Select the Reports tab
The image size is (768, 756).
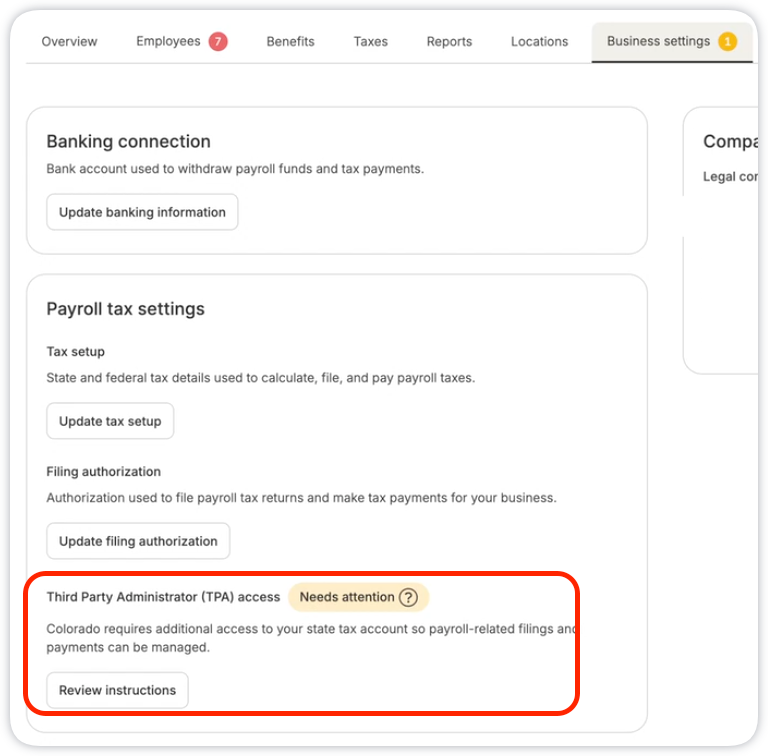(449, 42)
